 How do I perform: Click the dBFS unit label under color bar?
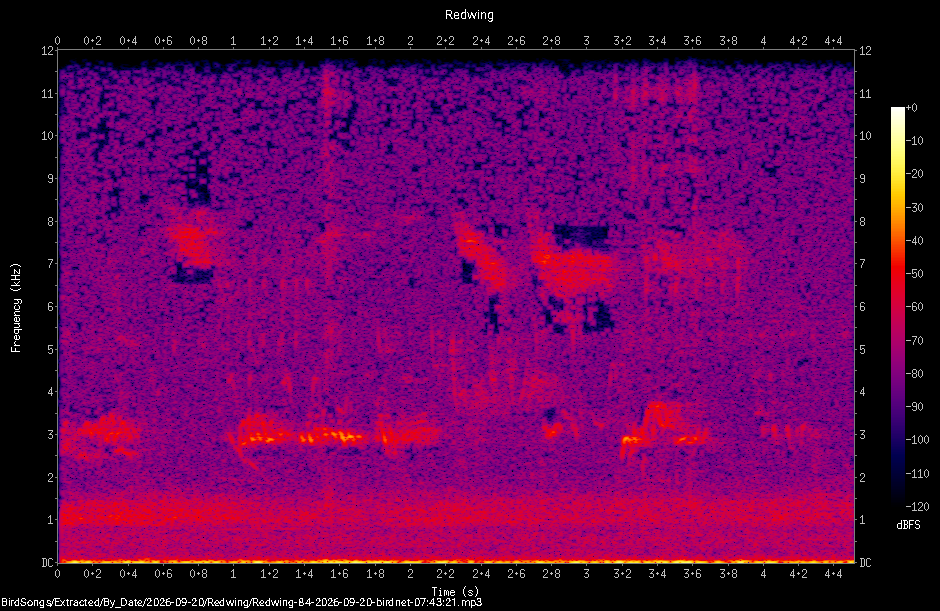[908, 525]
